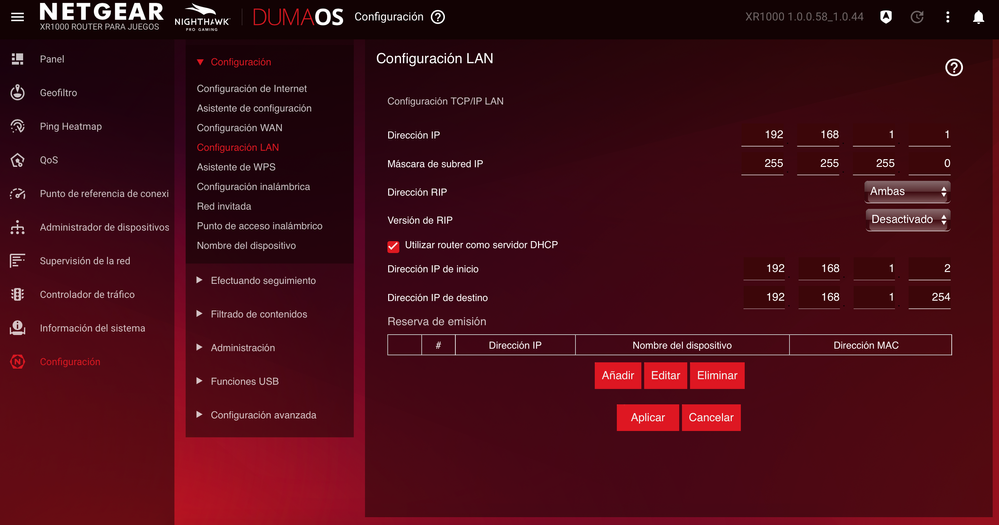Click first octet field of Dirección IP
This screenshot has height=525, width=999.
(x=763, y=135)
